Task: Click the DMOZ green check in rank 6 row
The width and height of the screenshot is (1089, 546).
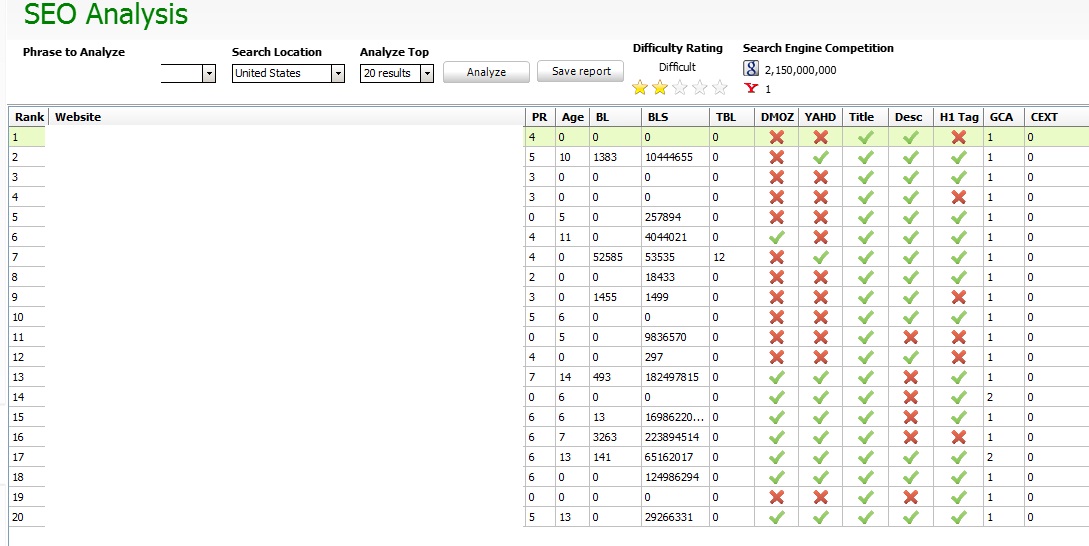Action: coord(776,238)
